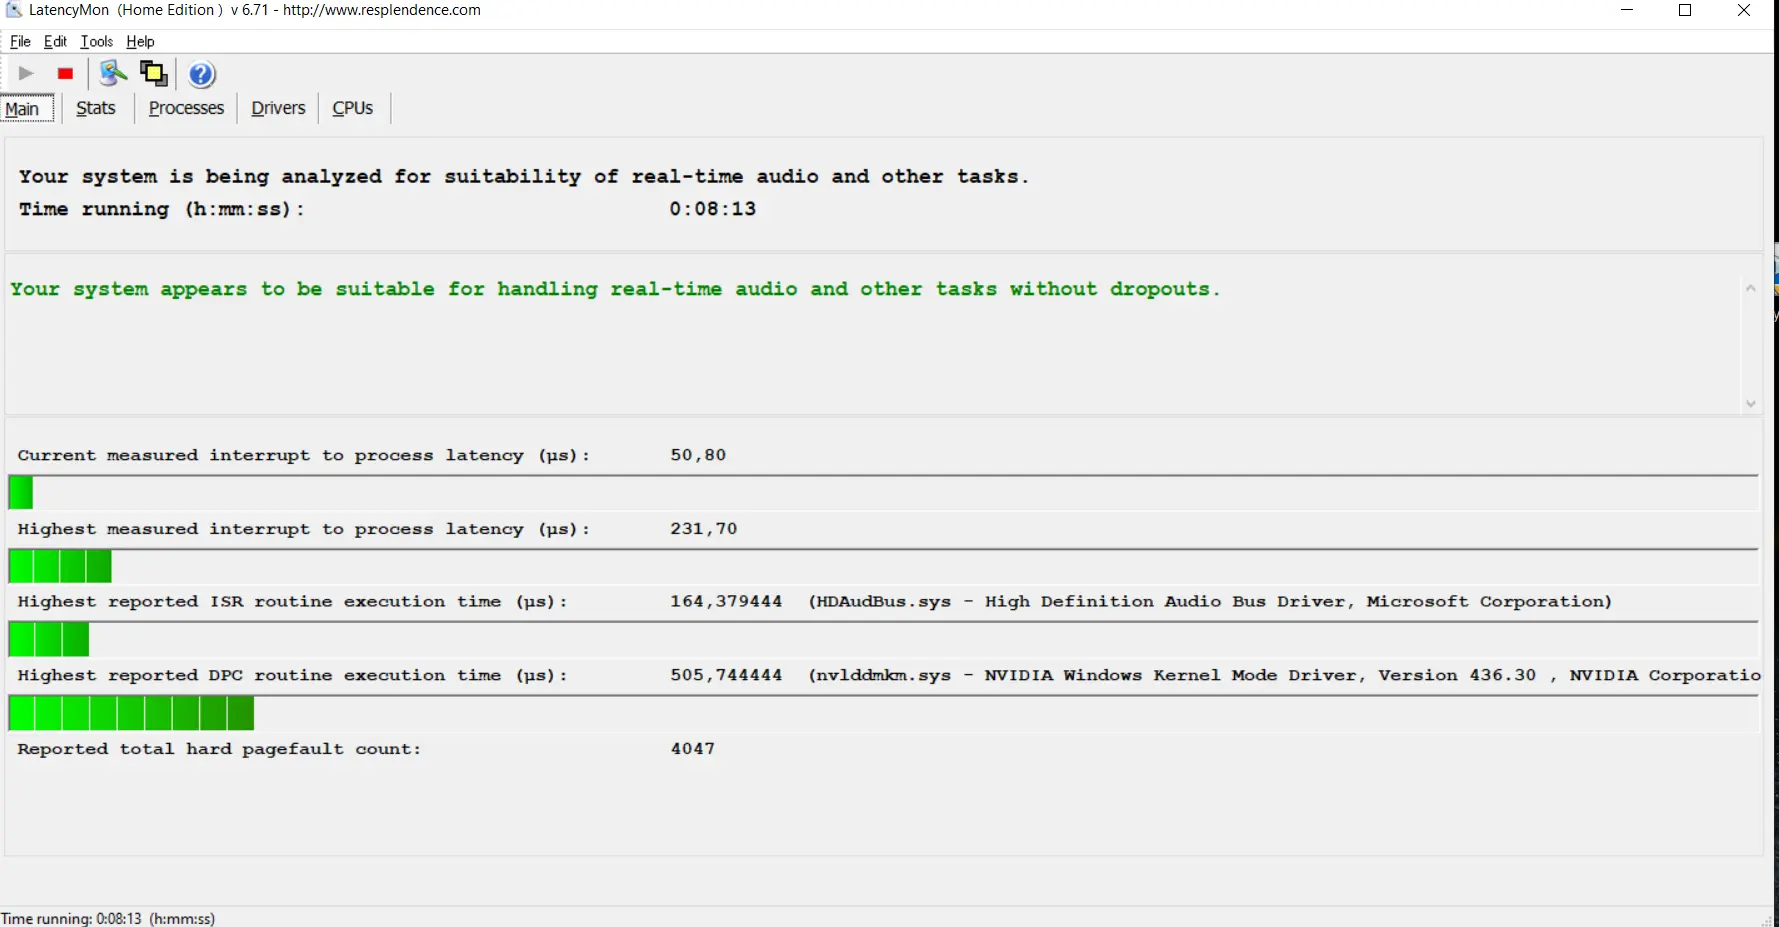Screen dimensions: 1779x927
Task: Maximize the LatencyMon window
Action: [x=1685, y=11]
